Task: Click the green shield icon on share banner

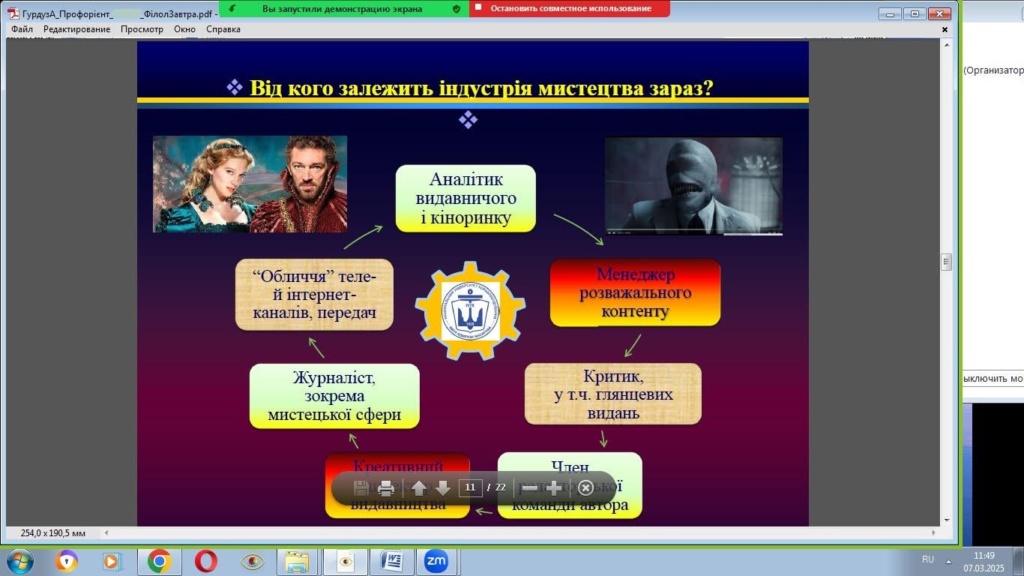Action: (456, 8)
